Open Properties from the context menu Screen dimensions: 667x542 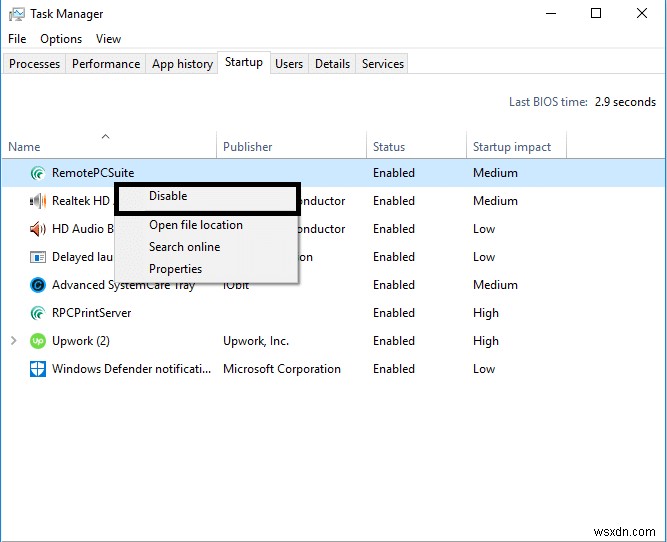176,269
